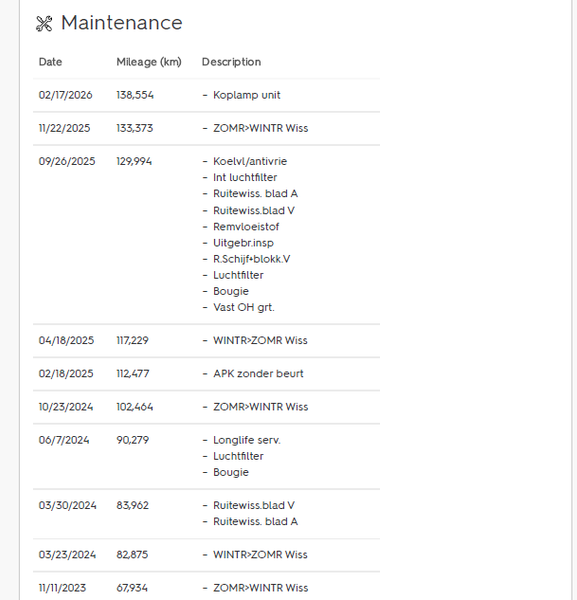
Task: Select the Mileage (km) column header
Action: pos(149,62)
